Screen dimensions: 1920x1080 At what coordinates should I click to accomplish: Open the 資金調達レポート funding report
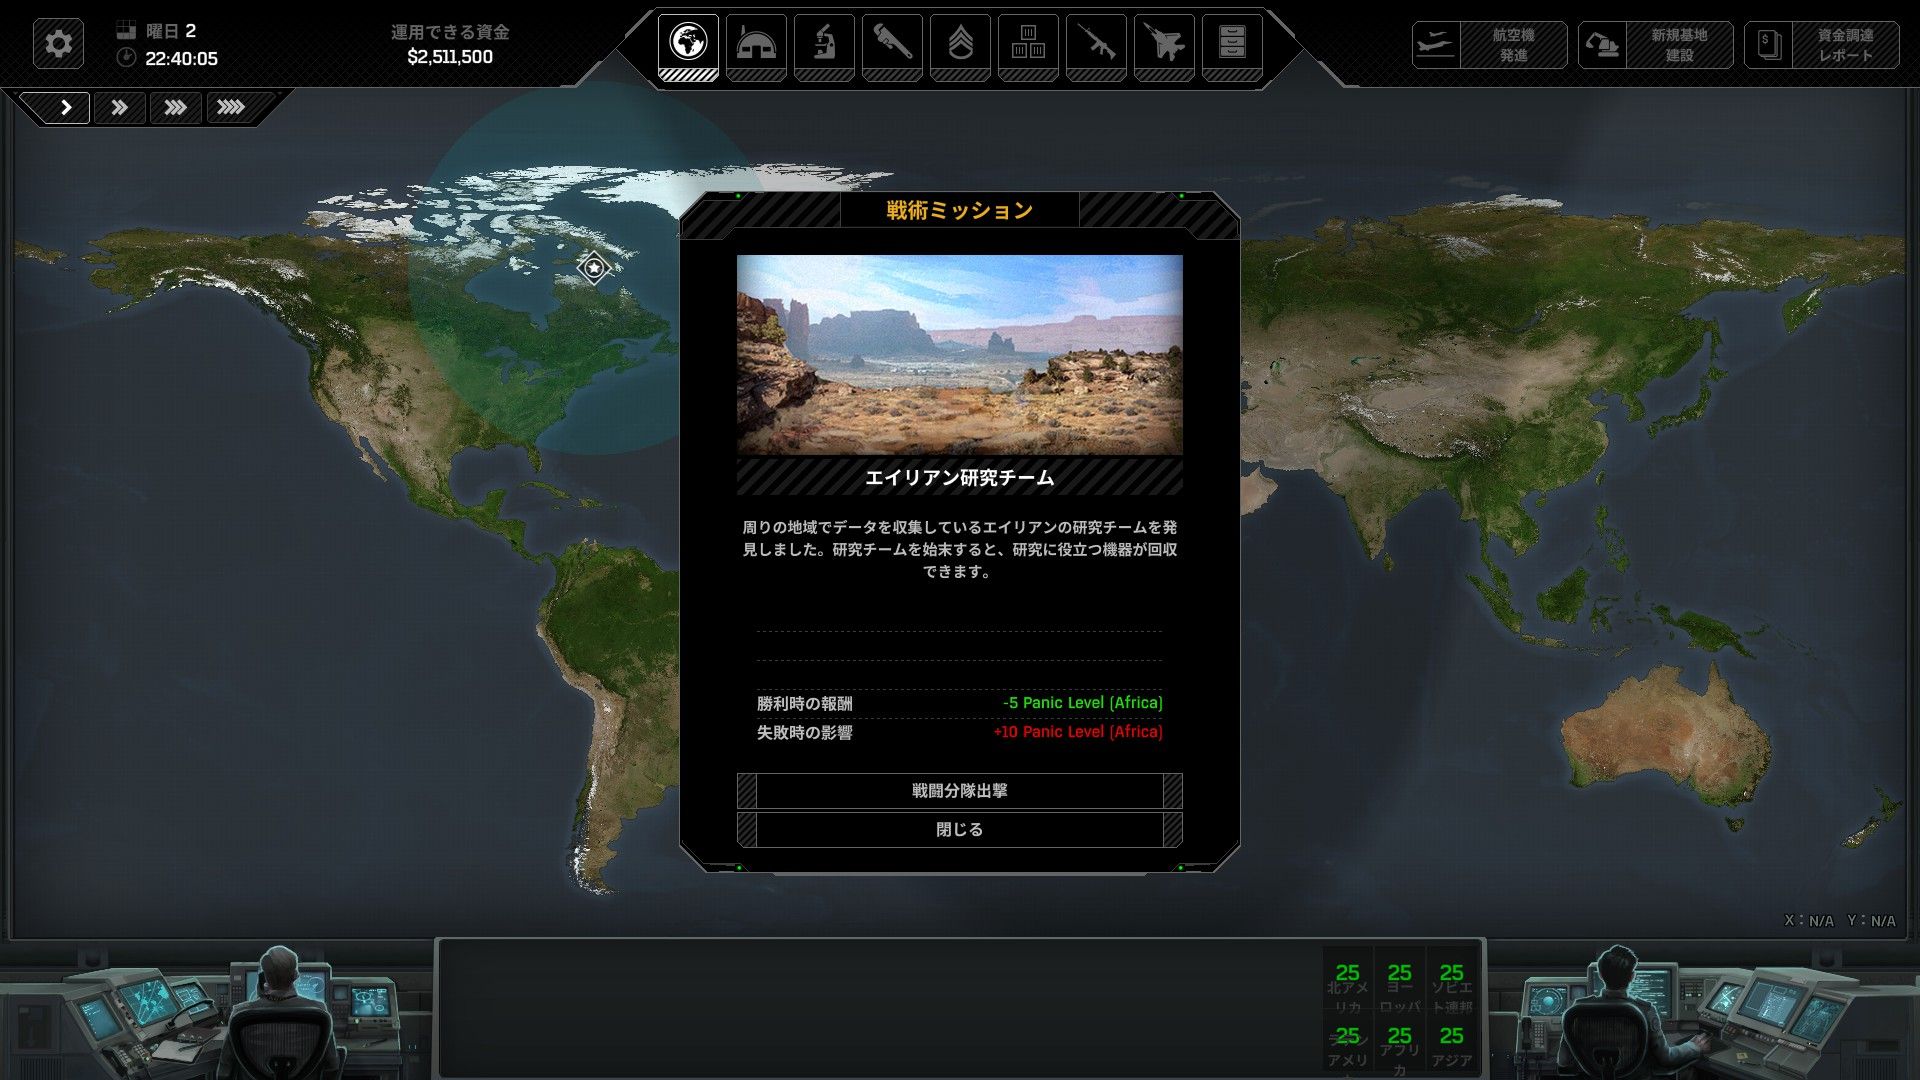pyautogui.click(x=1821, y=45)
